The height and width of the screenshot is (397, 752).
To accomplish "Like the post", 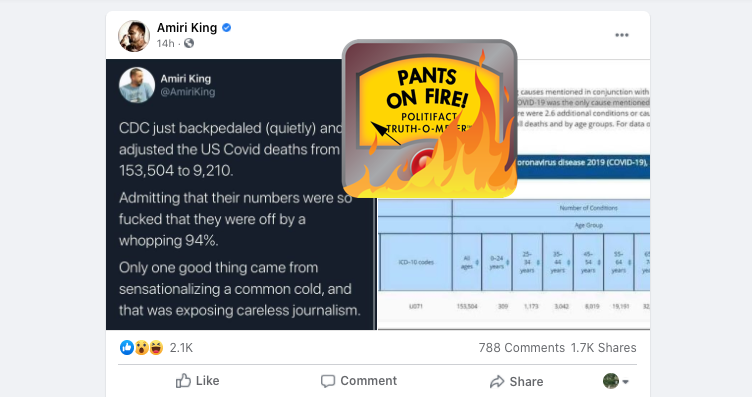I will pos(197,381).
